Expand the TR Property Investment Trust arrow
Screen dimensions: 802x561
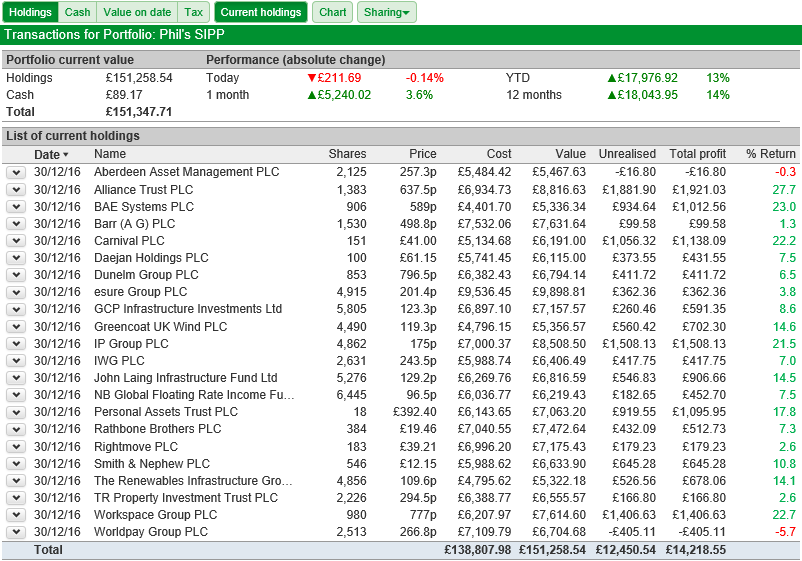[x=16, y=498]
